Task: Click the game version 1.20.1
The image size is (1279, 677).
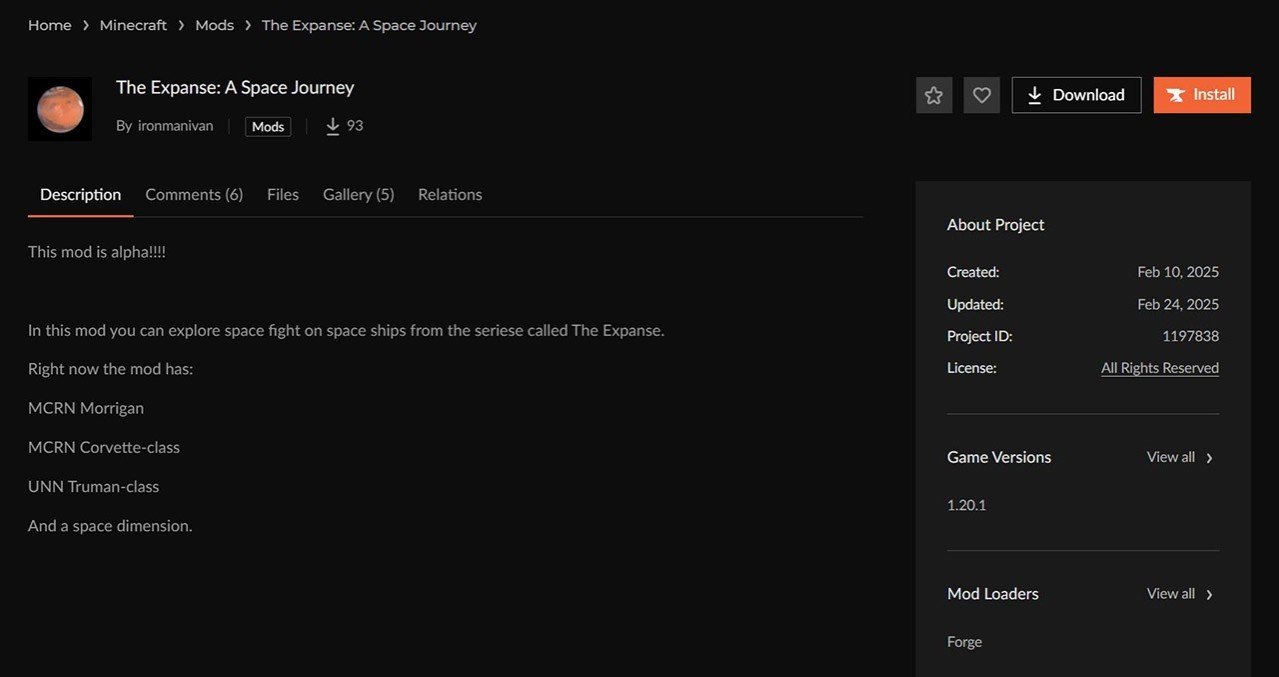Action: pos(966,505)
